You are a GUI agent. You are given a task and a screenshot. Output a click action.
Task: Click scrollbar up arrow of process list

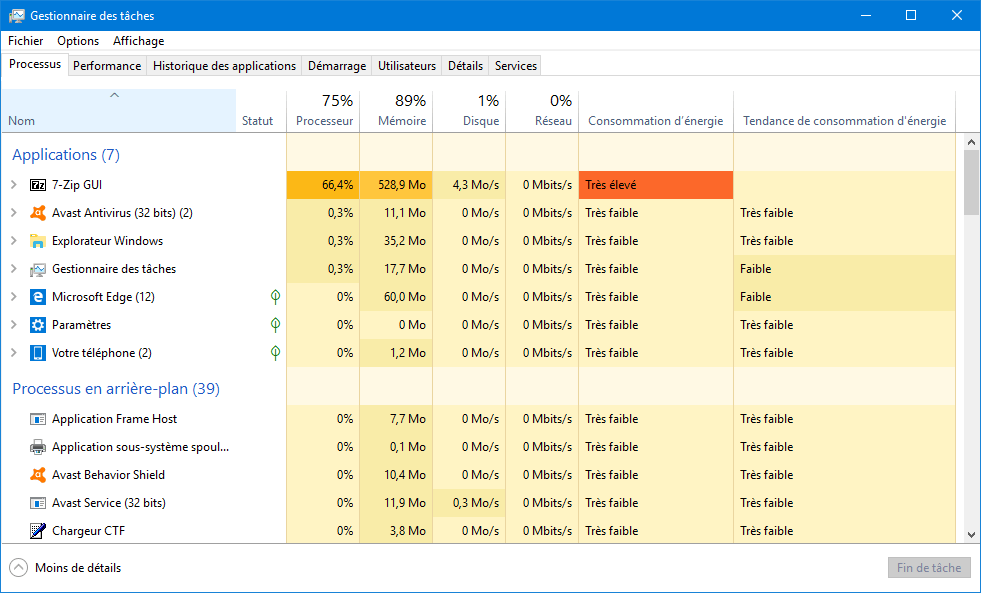(x=971, y=143)
